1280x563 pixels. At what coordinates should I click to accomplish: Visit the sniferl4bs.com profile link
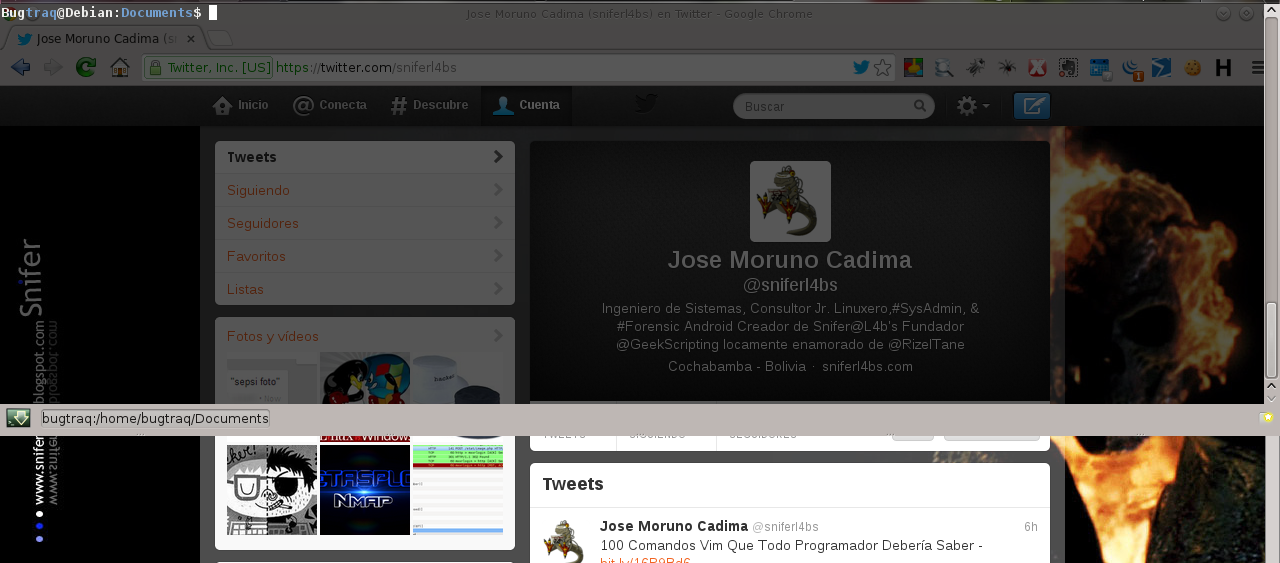click(867, 367)
